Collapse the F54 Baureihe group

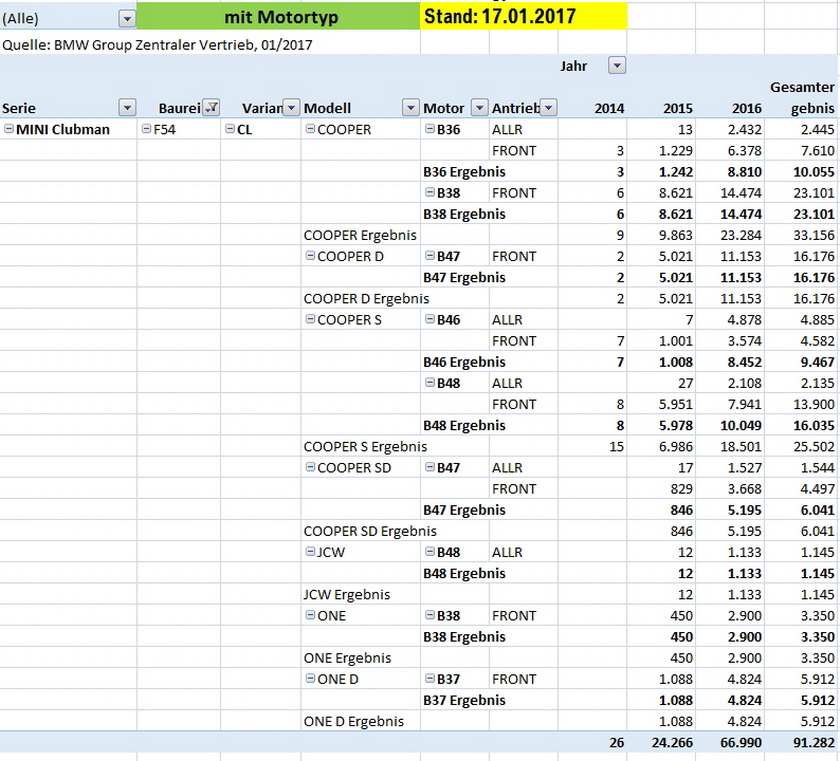(146, 129)
